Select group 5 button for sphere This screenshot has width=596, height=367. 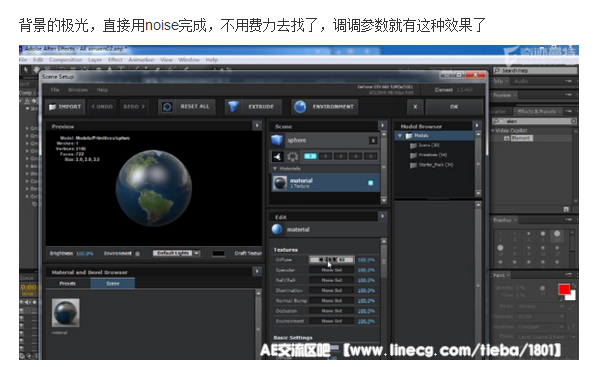371,156
